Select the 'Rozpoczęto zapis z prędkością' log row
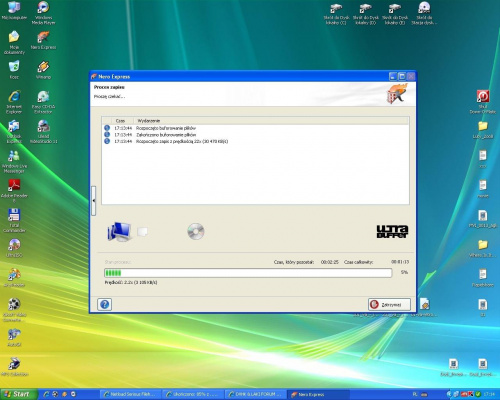Image resolution: width=500 pixels, height=400 pixels. click(255, 141)
